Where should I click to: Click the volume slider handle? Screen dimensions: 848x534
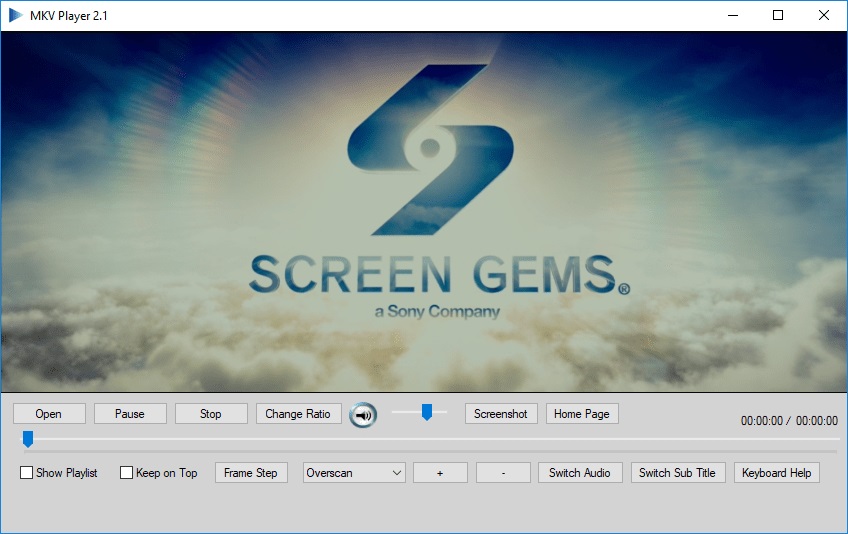click(x=427, y=412)
